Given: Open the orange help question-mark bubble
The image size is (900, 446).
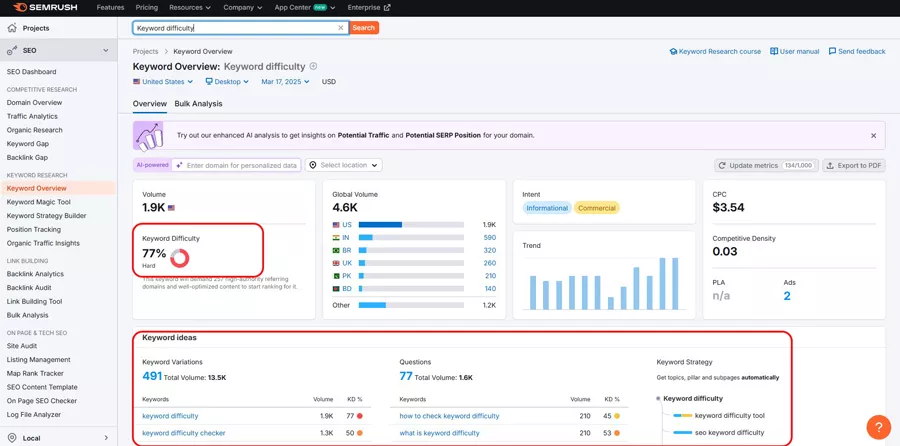Looking at the screenshot, I should tap(878, 427).
